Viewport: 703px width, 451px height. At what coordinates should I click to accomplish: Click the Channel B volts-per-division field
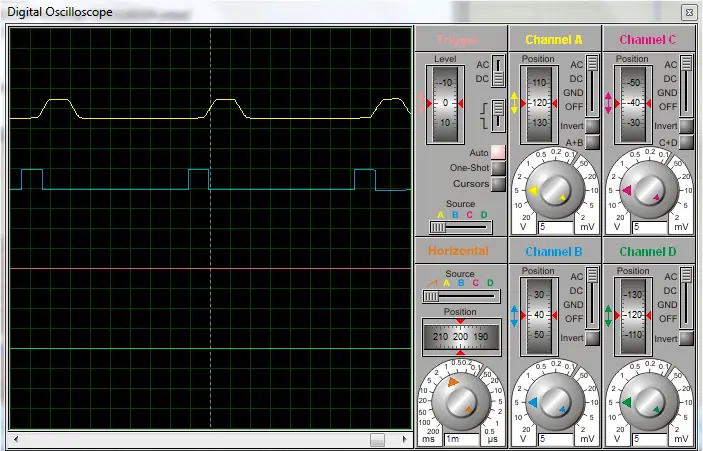click(x=555, y=439)
